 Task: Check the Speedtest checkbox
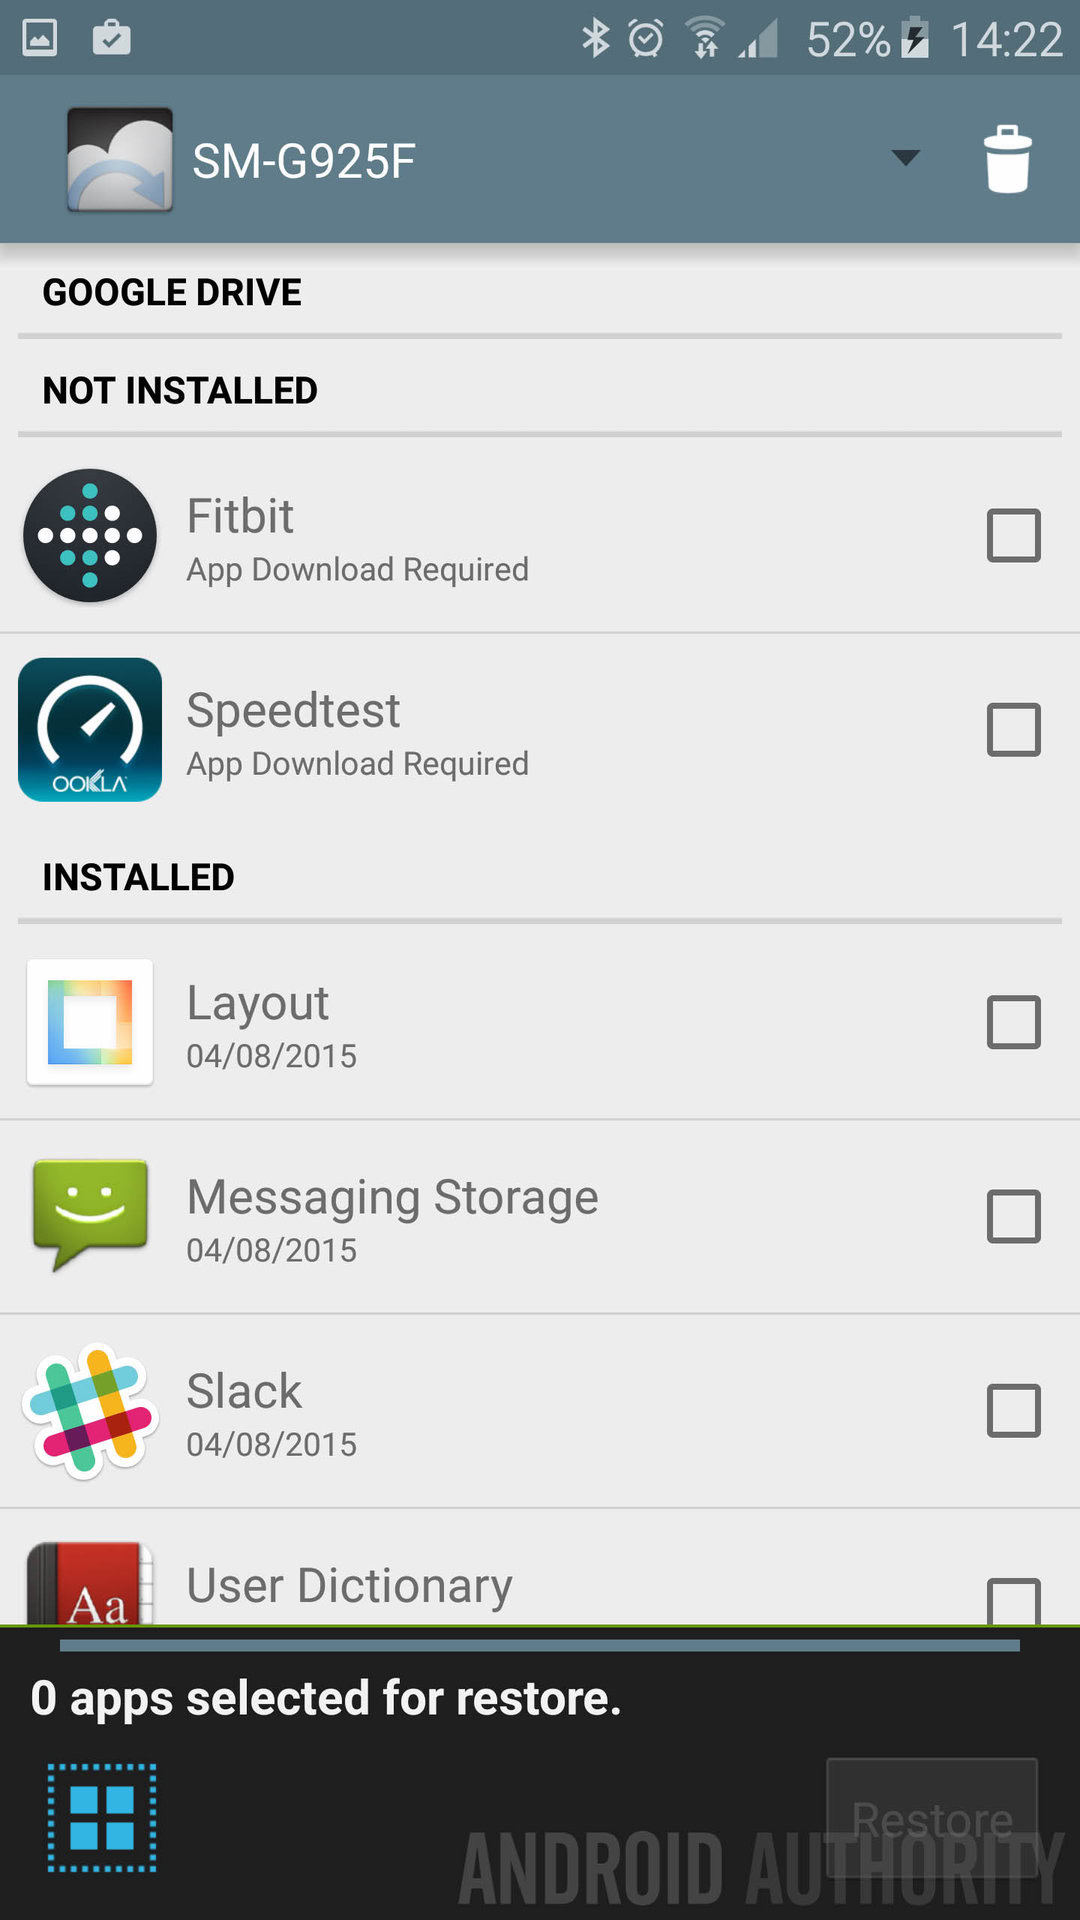tap(1013, 729)
